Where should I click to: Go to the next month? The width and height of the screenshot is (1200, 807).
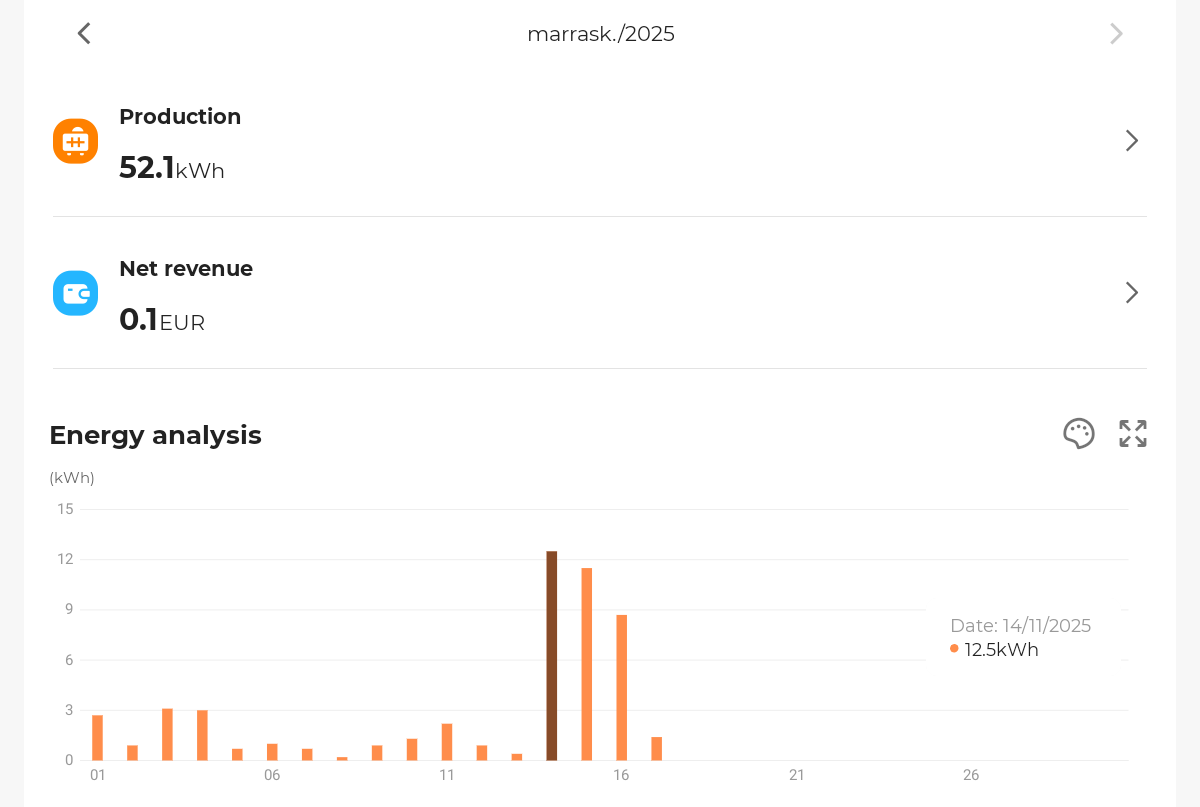tap(1116, 34)
